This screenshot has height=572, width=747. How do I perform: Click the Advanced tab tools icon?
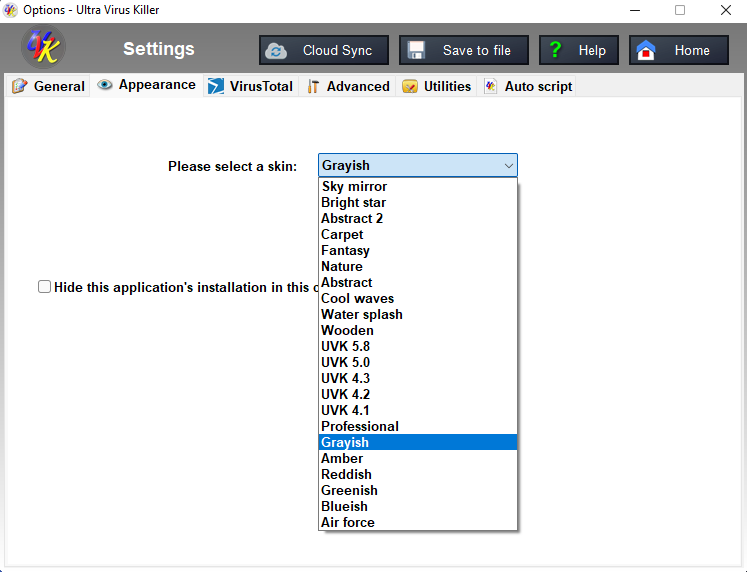[x=313, y=86]
